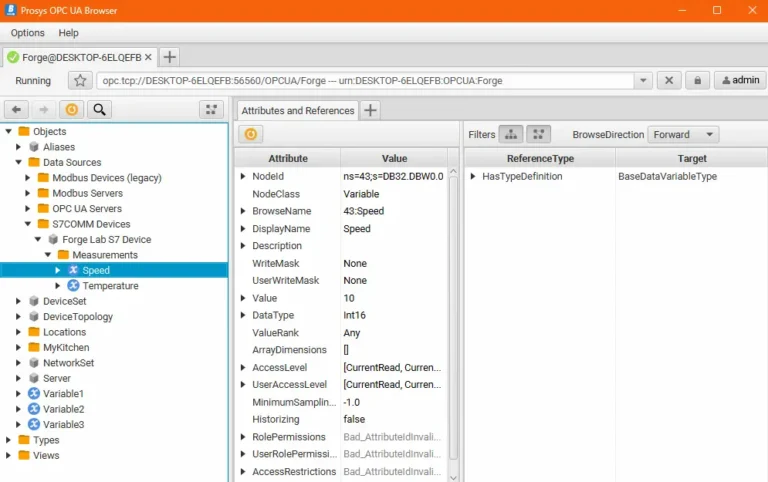768x482 pixels.
Task: Expand the AccessLevel attribute row
Action: click(243, 367)
